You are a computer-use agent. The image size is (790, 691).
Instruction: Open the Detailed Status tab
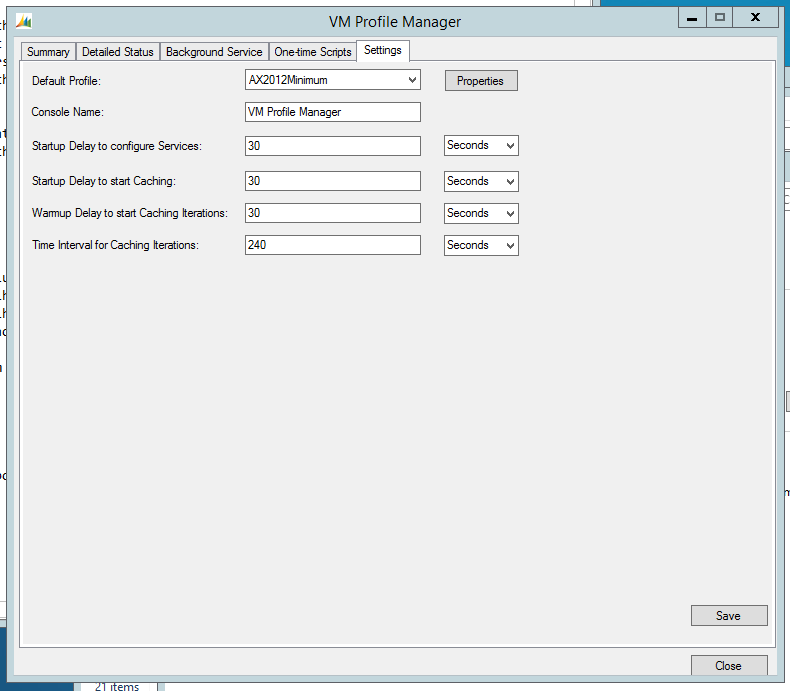point(117,52)
